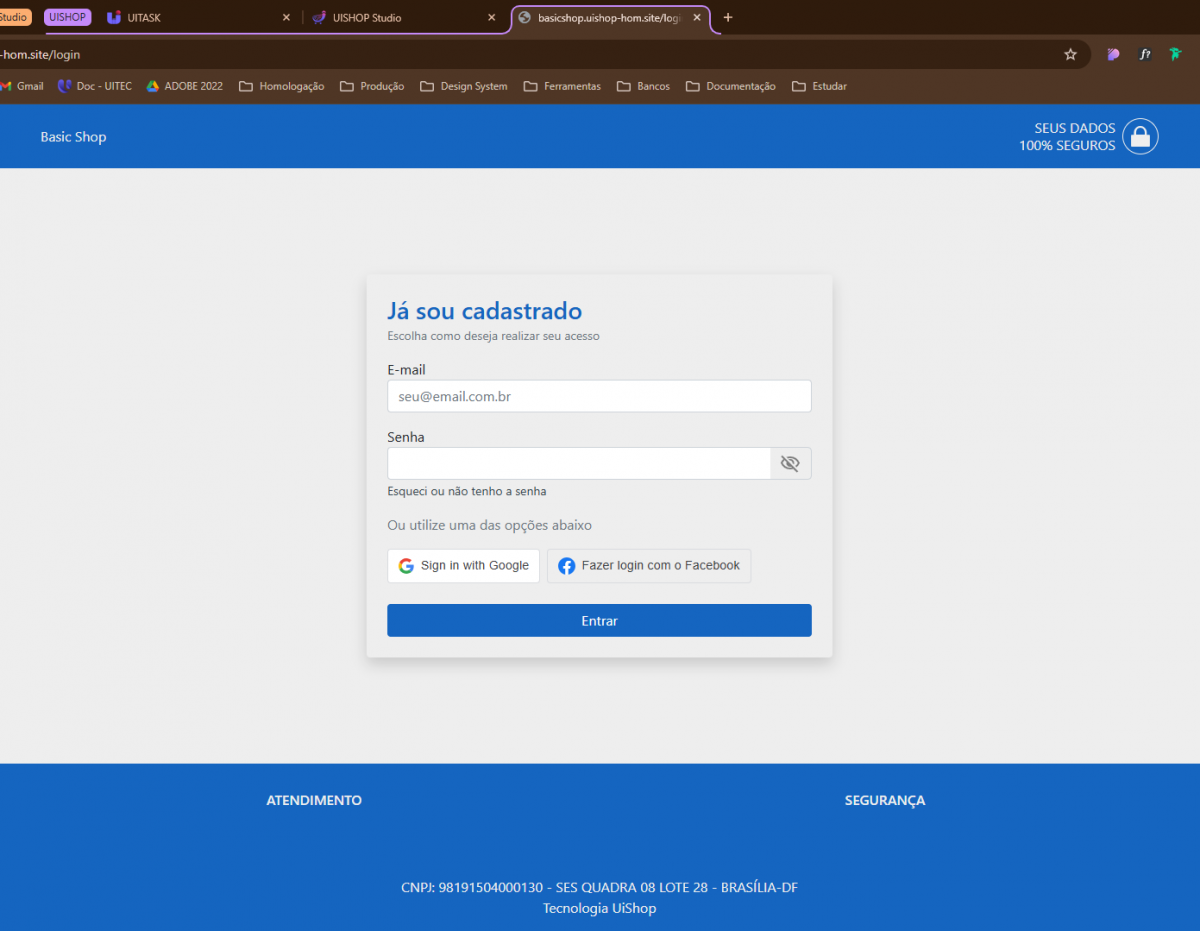Switch to the UISHOP Studio tab
The width and height of the screenshot is (1200, 931).
pyautogui.click(x=390, y=17)
